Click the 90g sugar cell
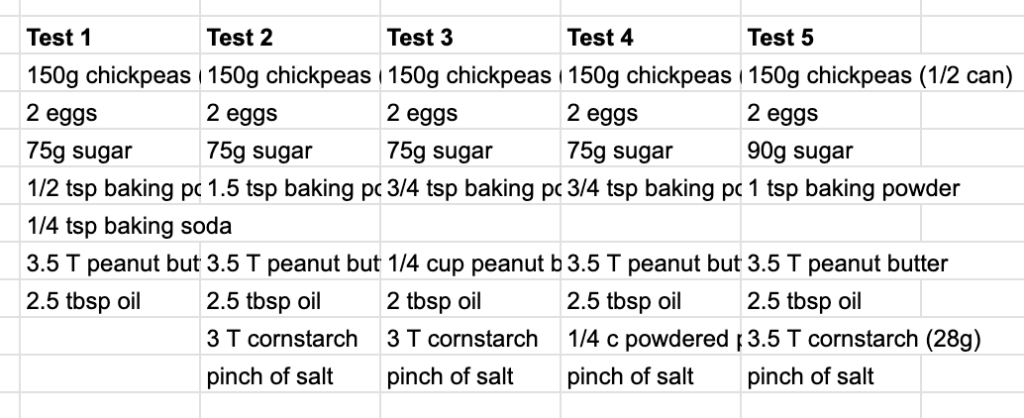The image size is (1024, 418). [800, 151]
